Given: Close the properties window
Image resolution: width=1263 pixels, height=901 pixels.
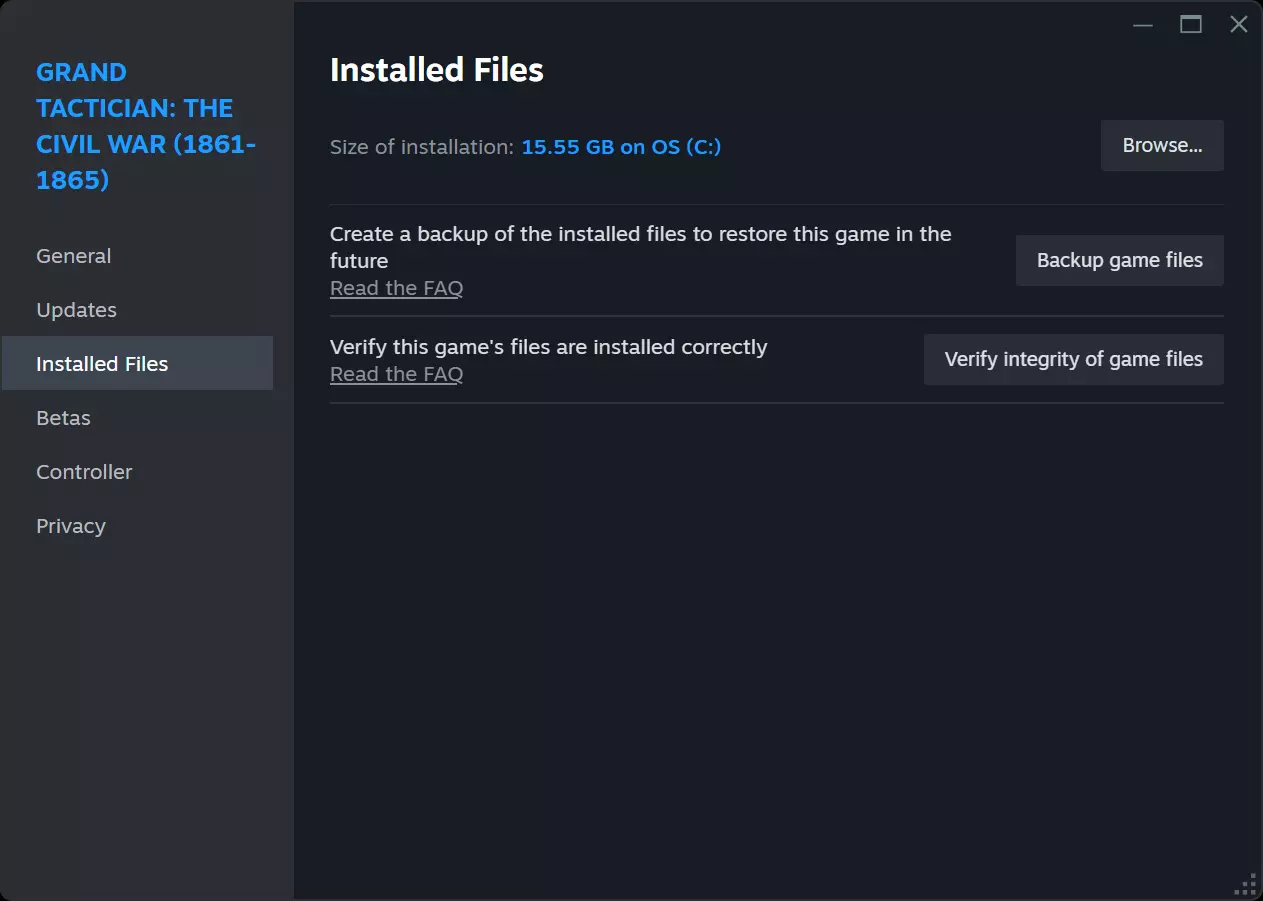Looking at the screenshot, I should click(1239, 25).
